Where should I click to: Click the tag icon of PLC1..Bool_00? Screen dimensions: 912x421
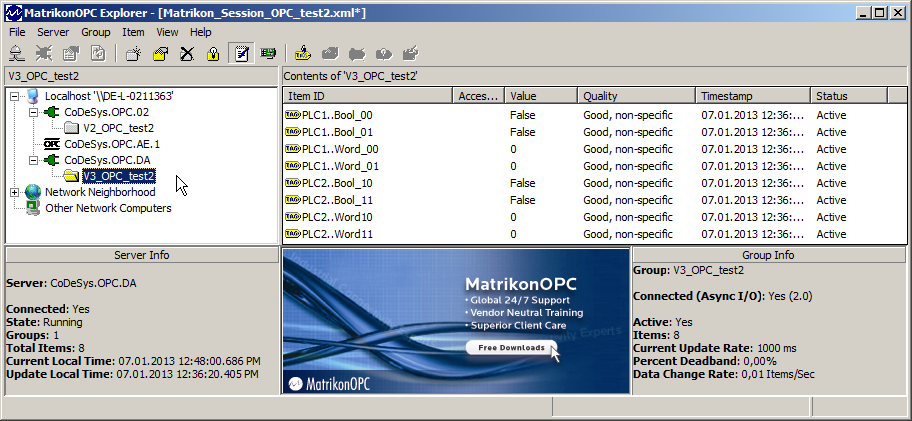tap(293, 115)
